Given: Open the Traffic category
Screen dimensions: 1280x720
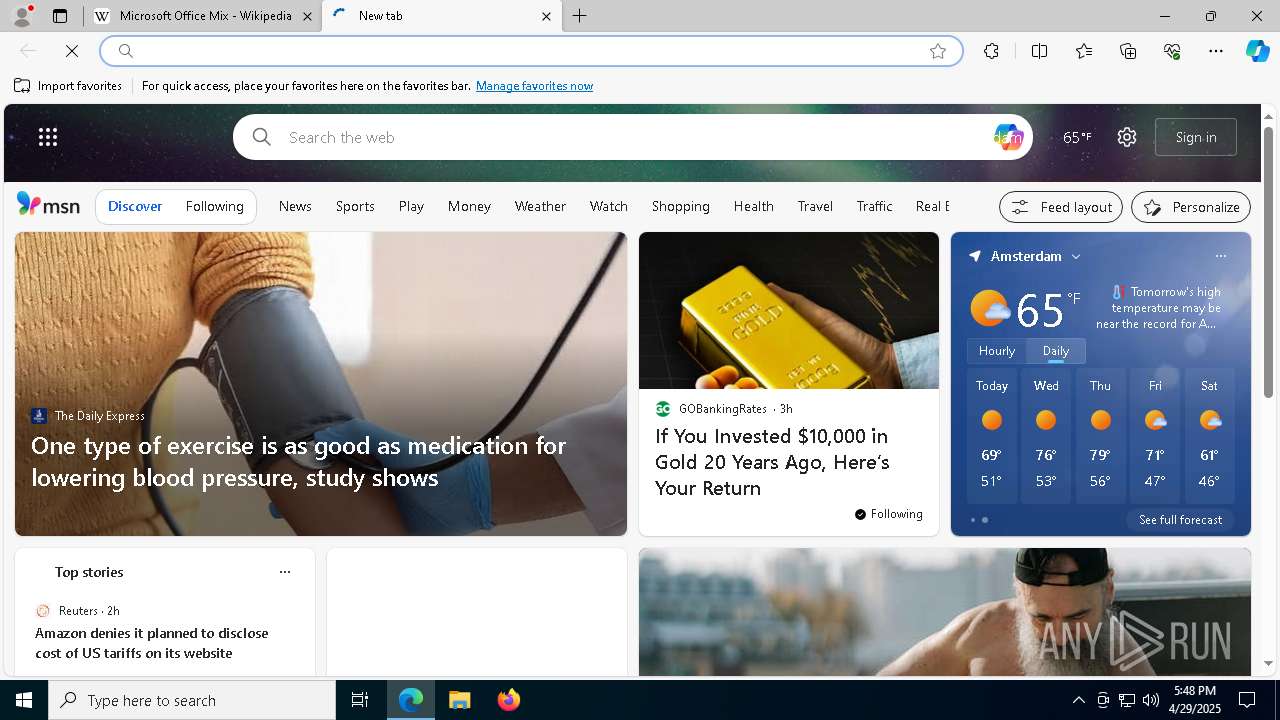Looking at the screenshot, I should (874, 206).
